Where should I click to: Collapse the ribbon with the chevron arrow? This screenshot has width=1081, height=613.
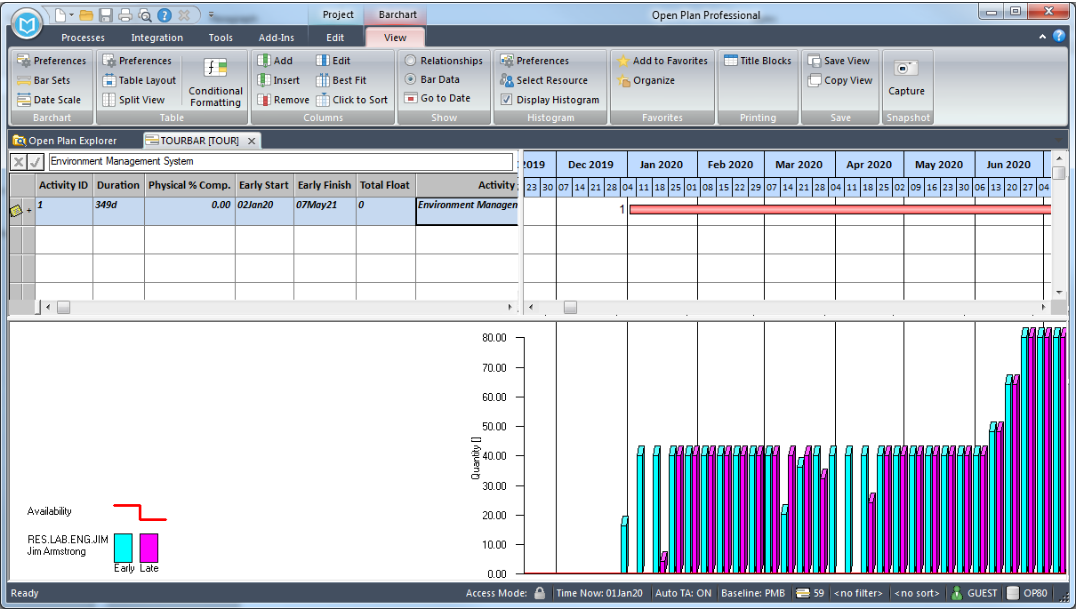coord(1043,36)
